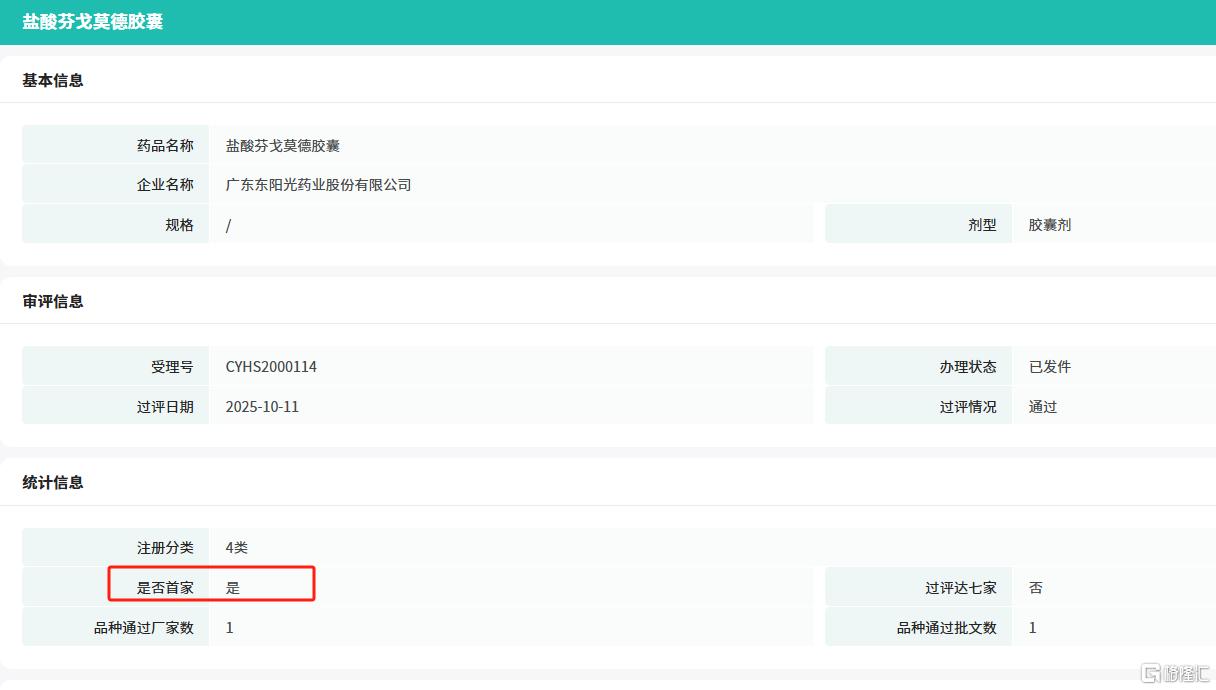
Task: Click the 规格 field label
Action: pyautogui.click(x=179, y=225)
